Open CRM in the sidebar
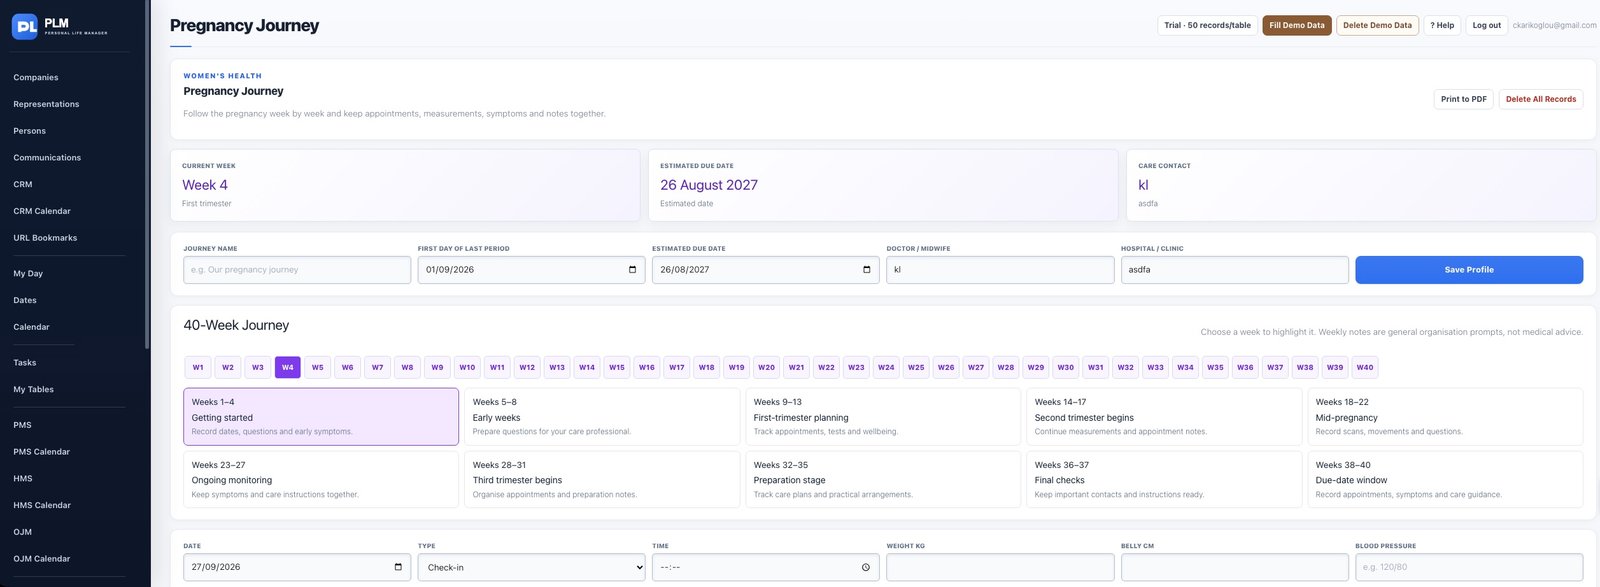The width and height of the screenshot is (1600, 587). 23,184
